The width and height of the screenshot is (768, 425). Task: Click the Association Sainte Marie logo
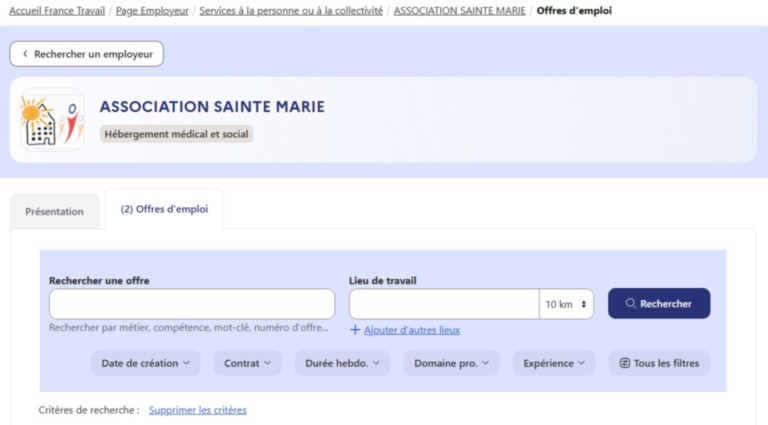click(x=52, y=119)
